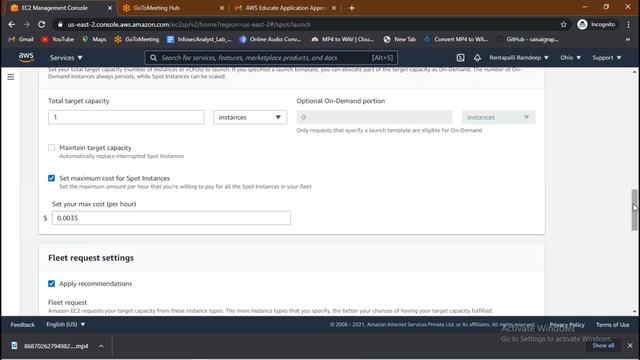Click the browser address bar URL

click(189, 24)
